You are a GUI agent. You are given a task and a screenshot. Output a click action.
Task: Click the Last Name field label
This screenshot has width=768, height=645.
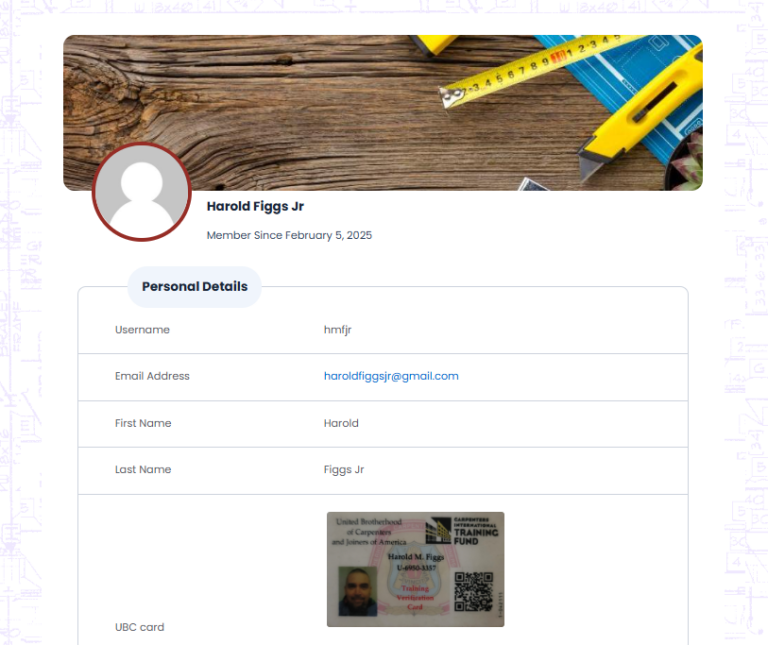tap(143, 470)
